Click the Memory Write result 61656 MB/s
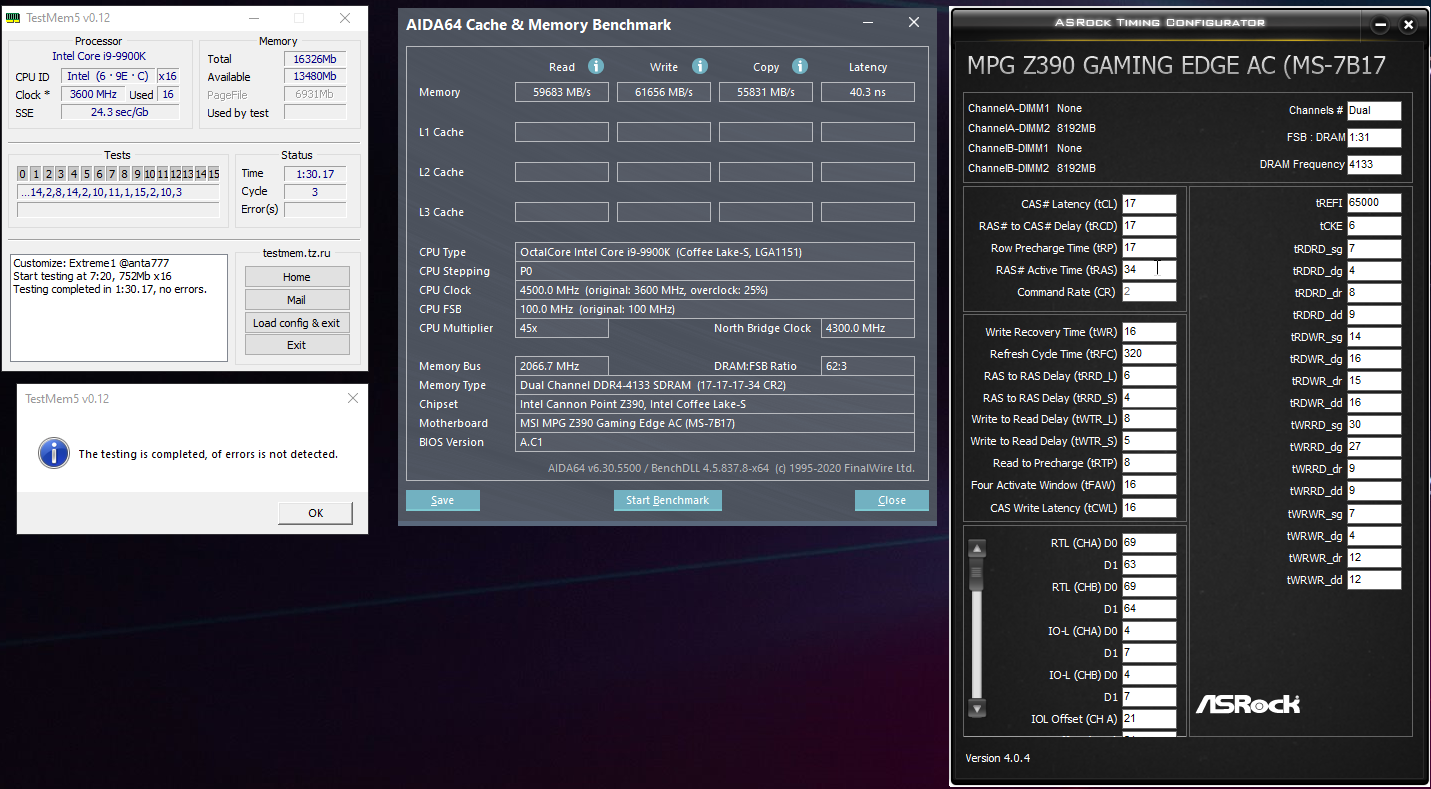1431x789 pixels. [664, 92]
